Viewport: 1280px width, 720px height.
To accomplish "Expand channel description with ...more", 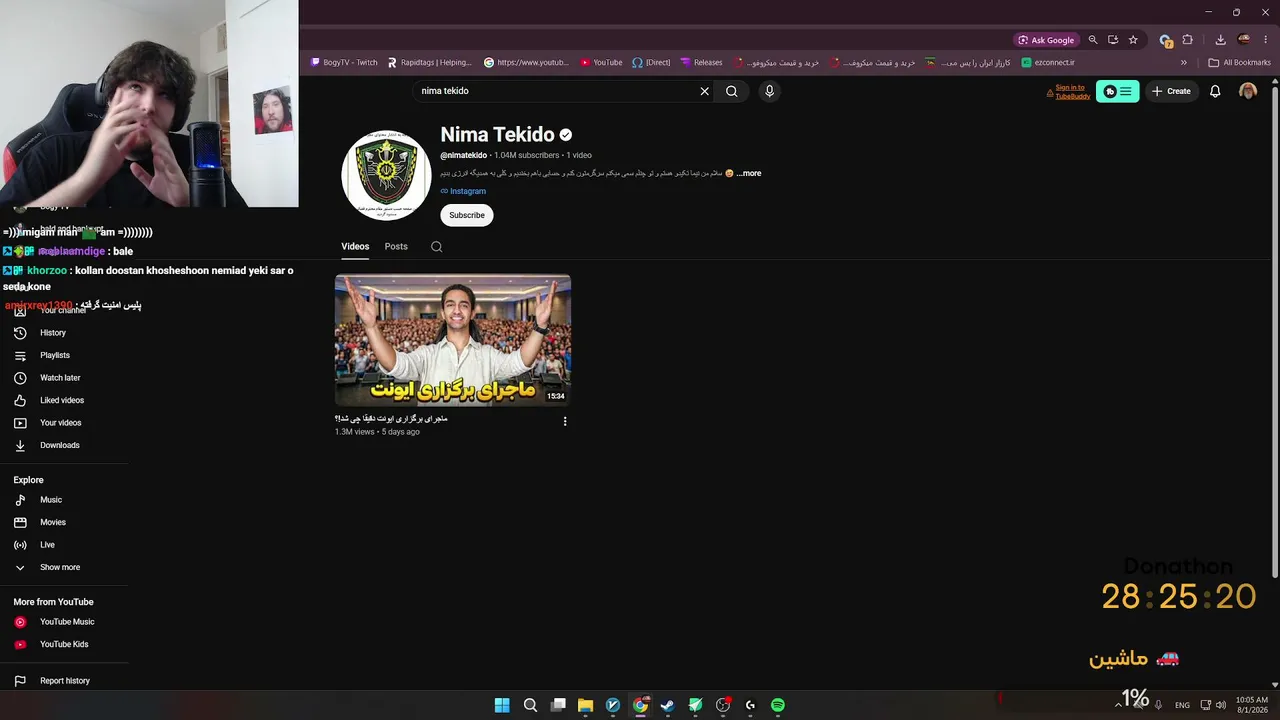I will pos(749,173).
